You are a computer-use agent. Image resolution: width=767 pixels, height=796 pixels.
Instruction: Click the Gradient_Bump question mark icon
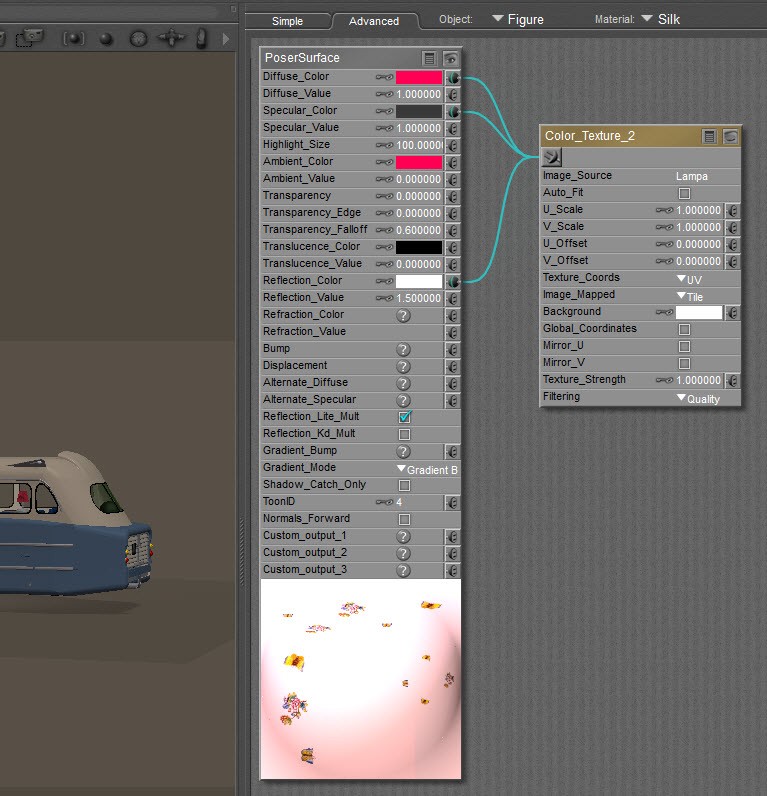[x=403, y=452]
